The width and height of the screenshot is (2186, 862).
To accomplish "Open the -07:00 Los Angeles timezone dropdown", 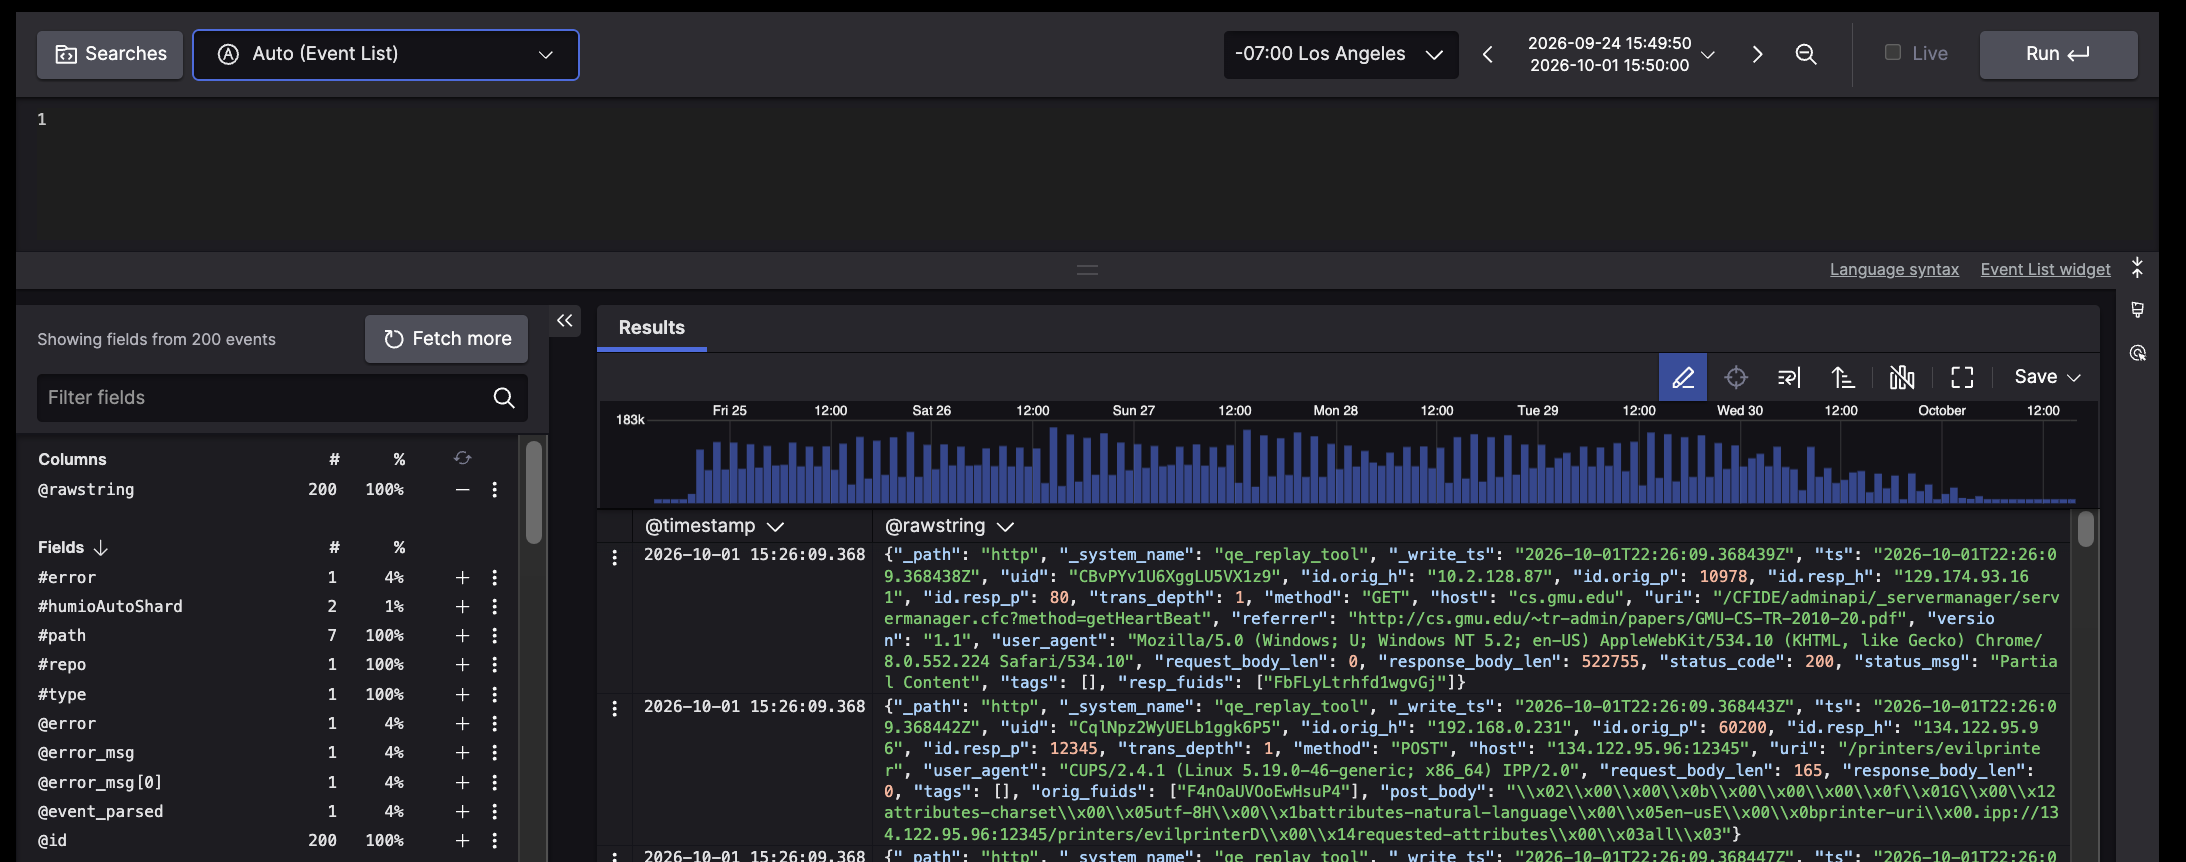I will click(1340, 54).
